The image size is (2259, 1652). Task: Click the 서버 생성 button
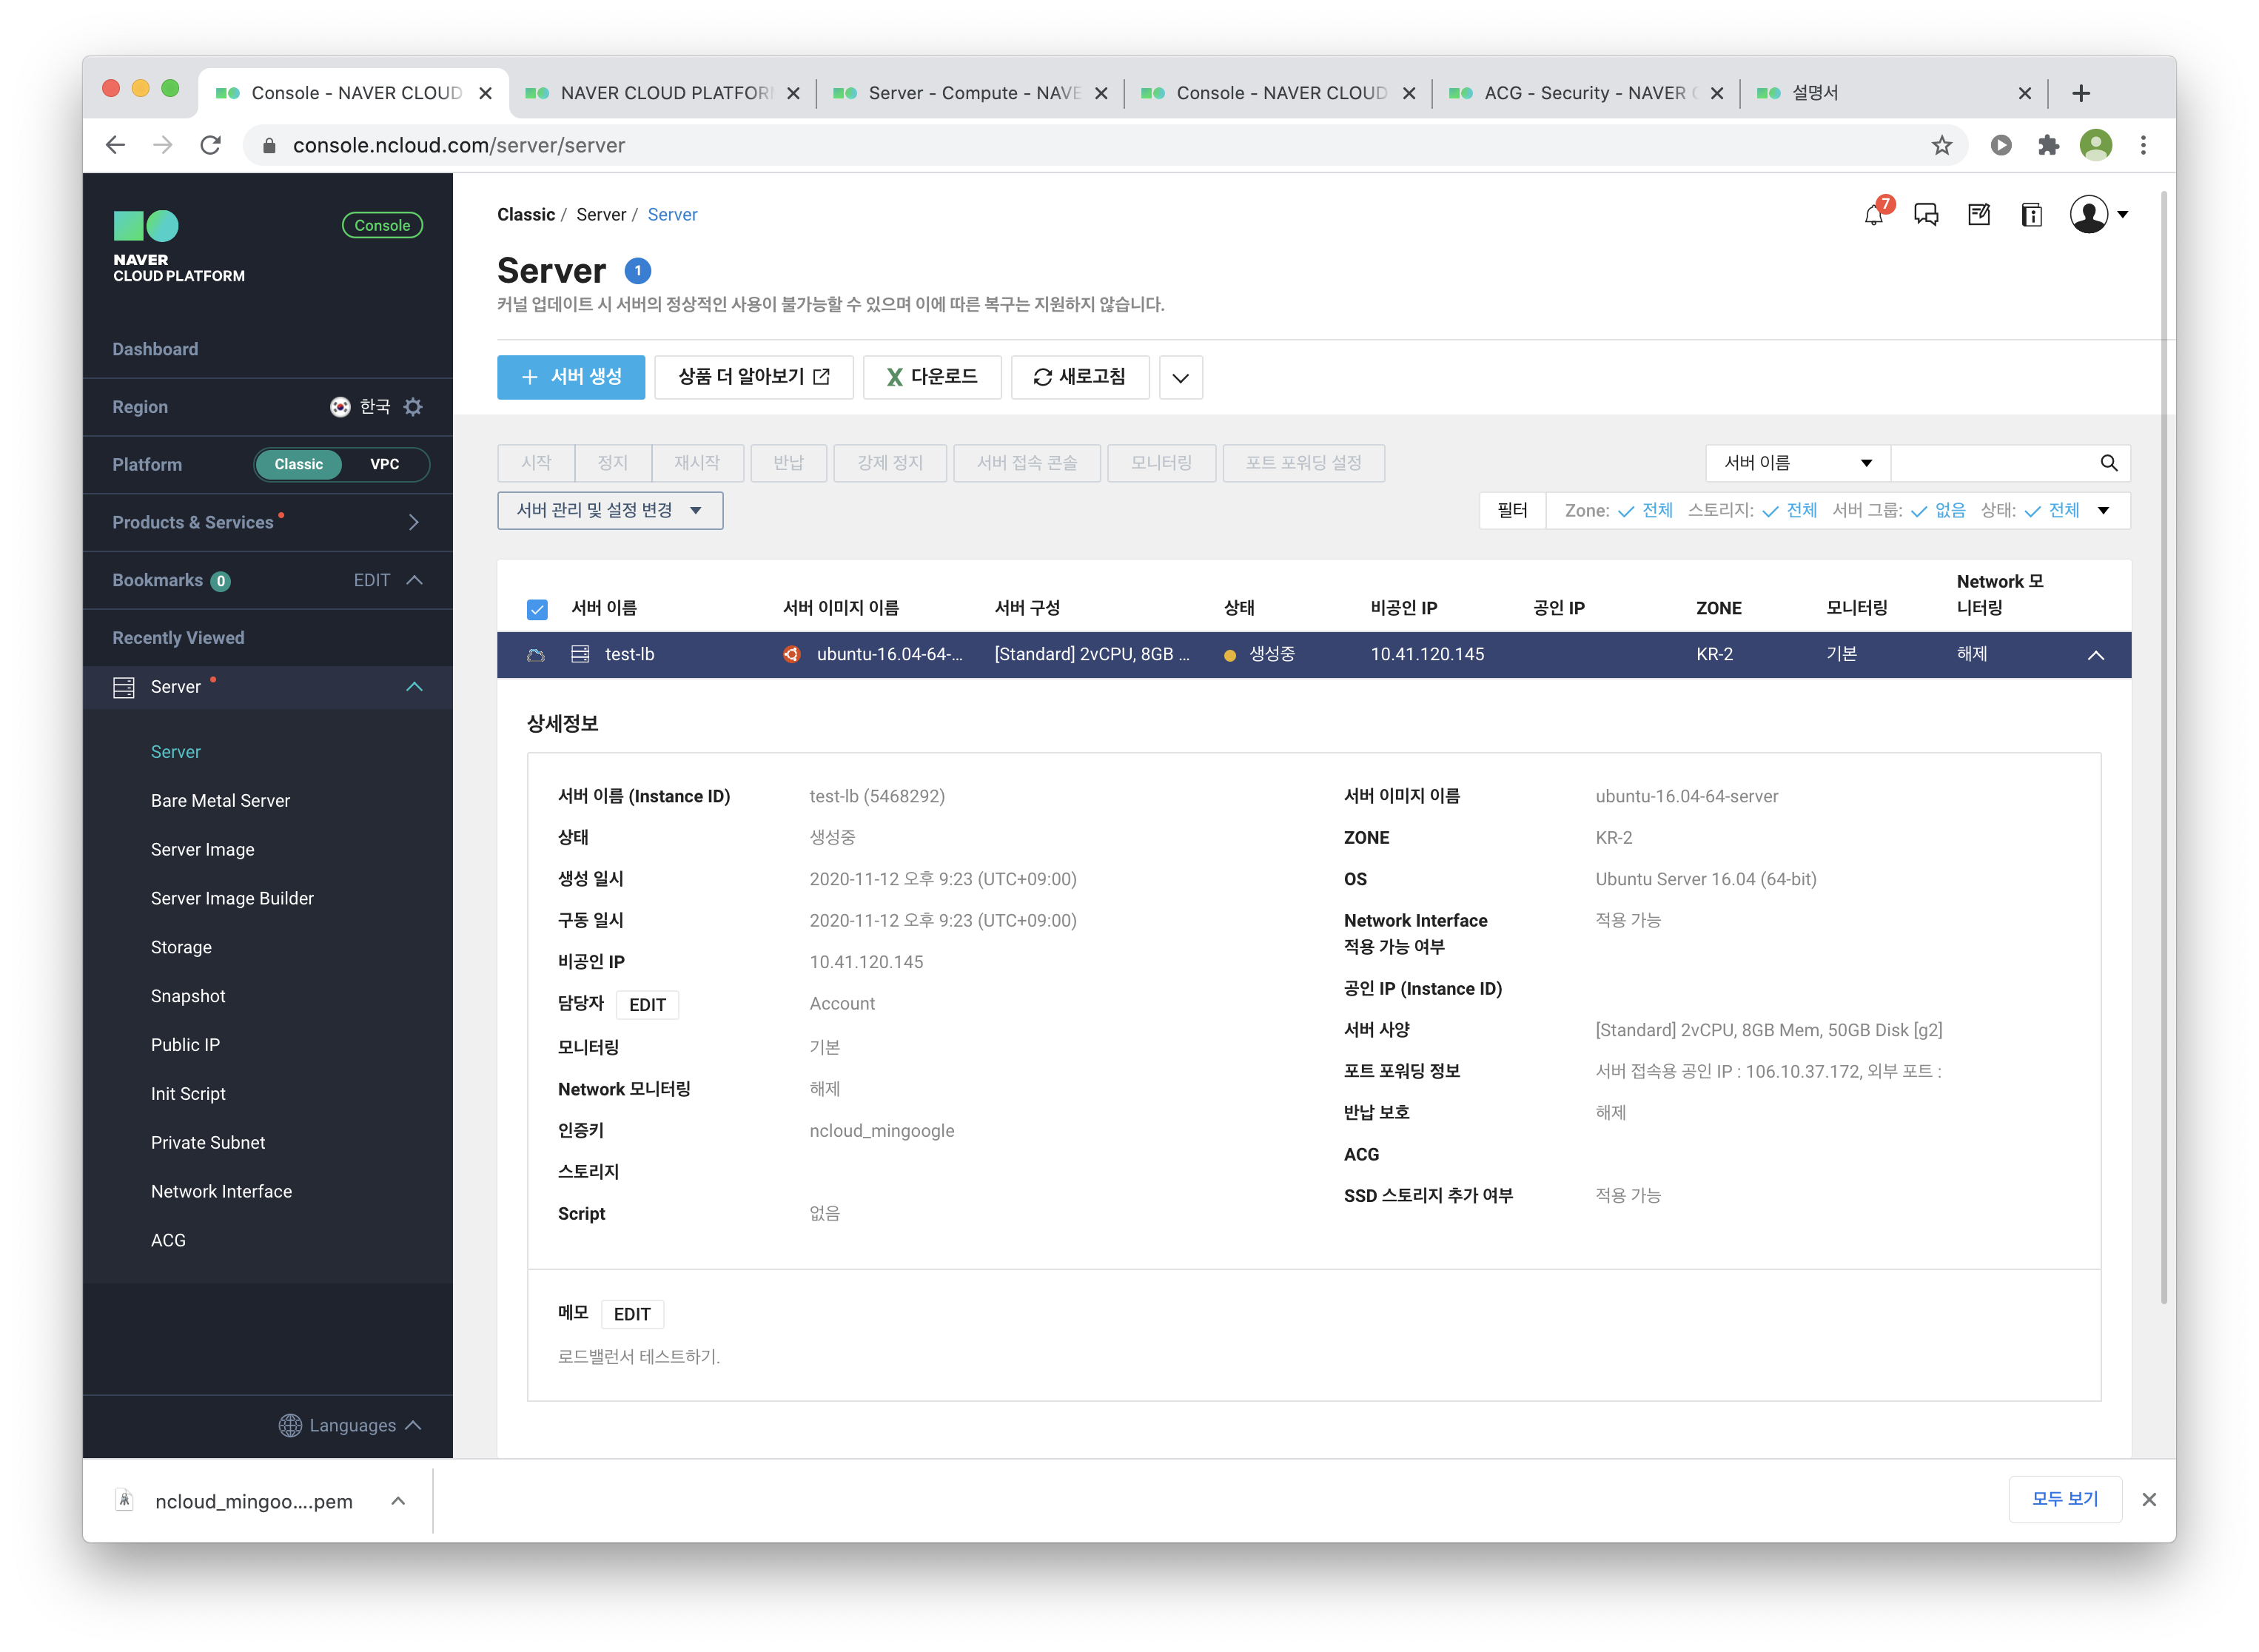coord(571,377)
